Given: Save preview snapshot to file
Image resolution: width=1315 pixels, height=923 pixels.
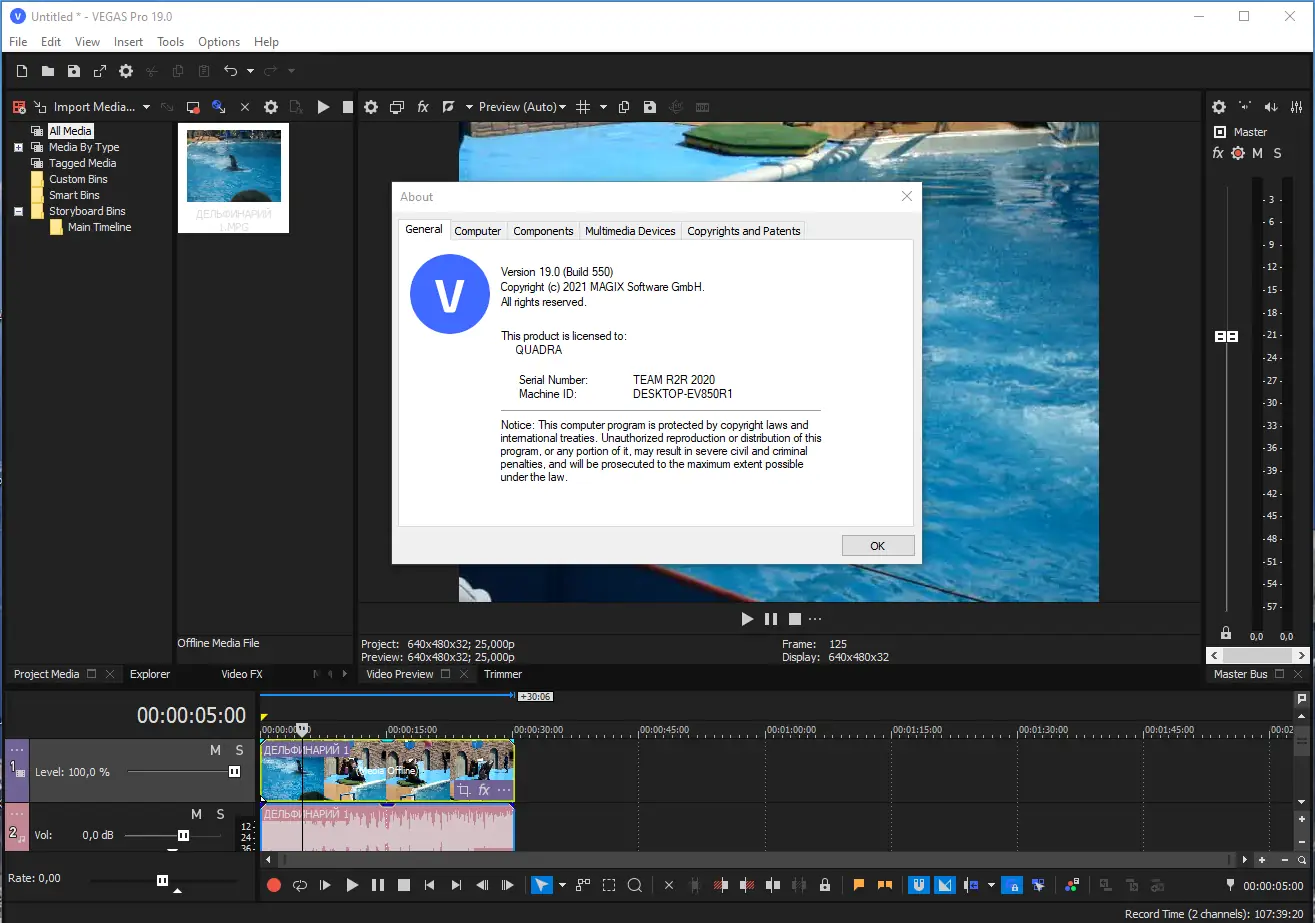Looking at the screenshot, I should 650,107.
